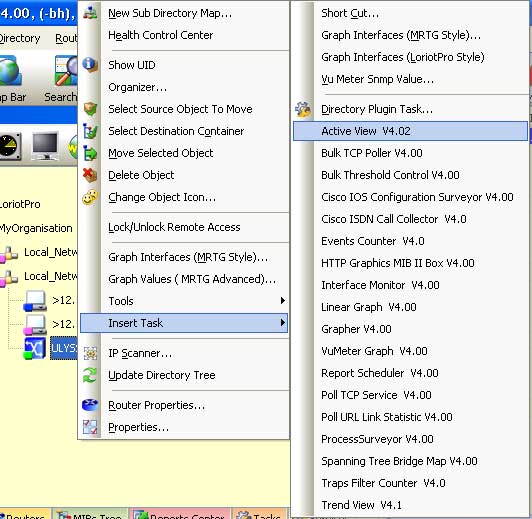
Task: Click the Select Source Object icon
Action: [90, 109]
